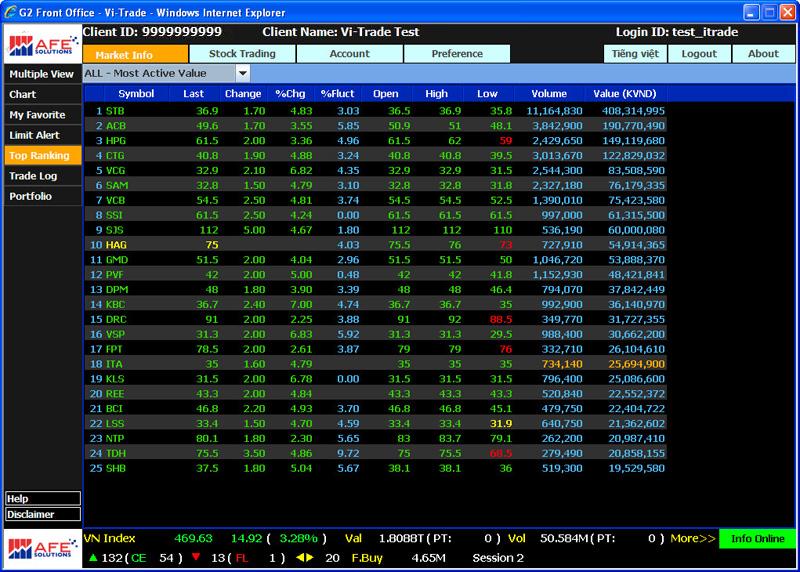Click the VN Index label
Viewport: 800px width, 572px height.
(109, 538)
